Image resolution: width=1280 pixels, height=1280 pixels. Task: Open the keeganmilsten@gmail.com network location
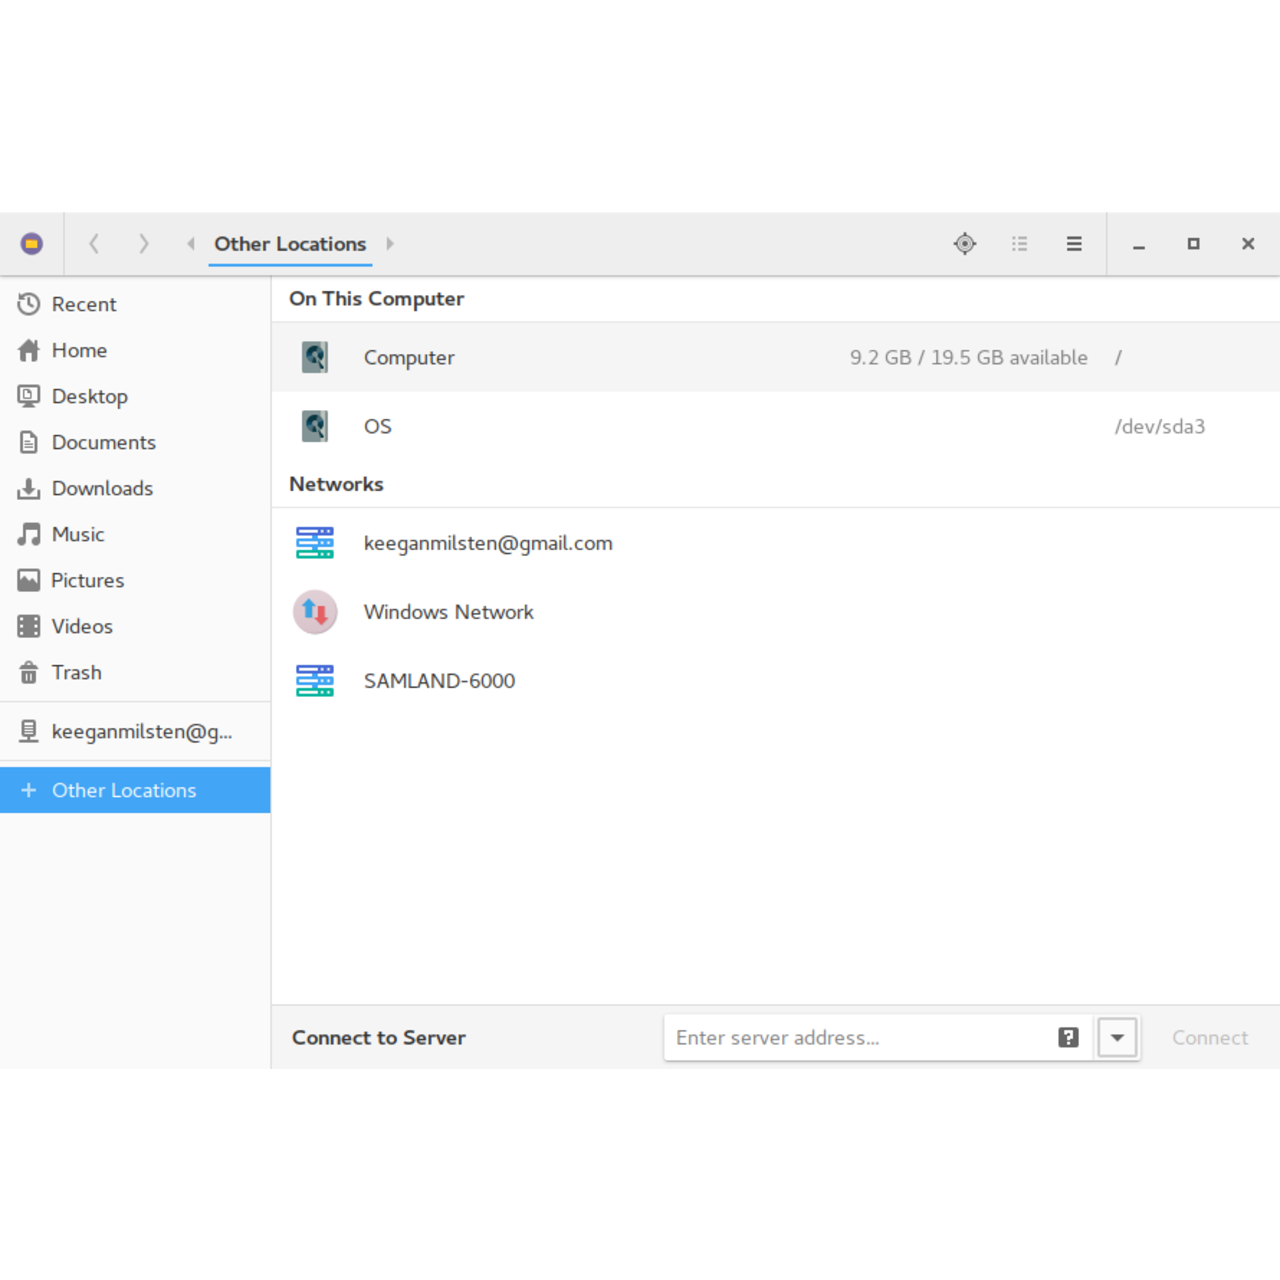pos(488,543)
